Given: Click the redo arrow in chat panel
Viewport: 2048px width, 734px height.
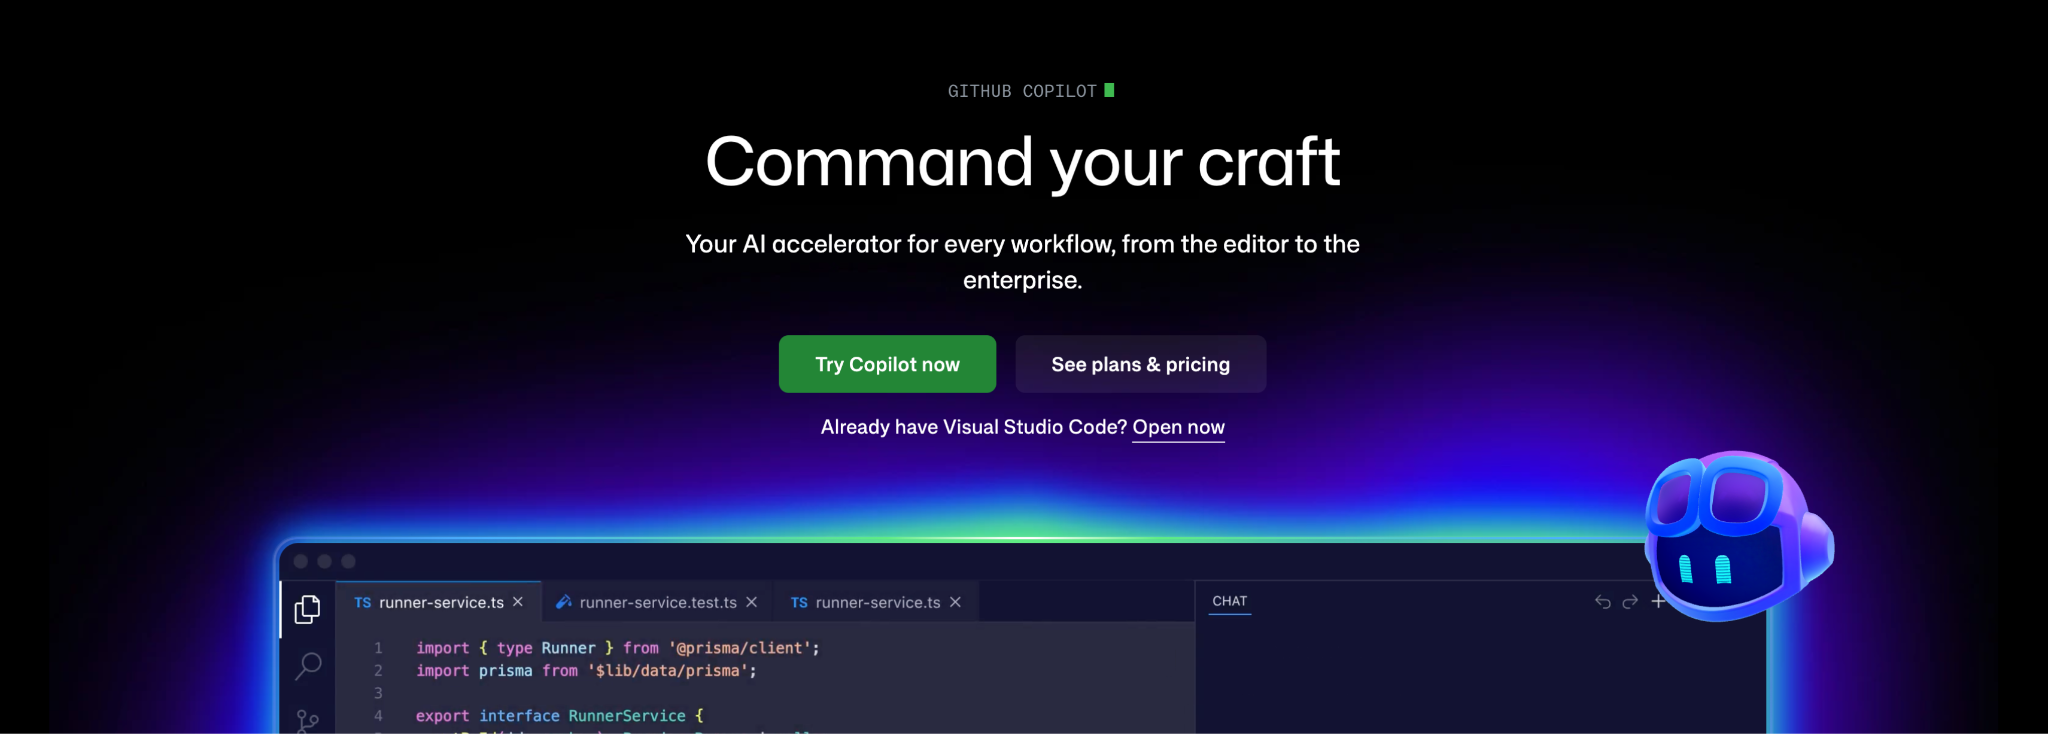Looking at the screenshot, I should tap(1630, 601).
